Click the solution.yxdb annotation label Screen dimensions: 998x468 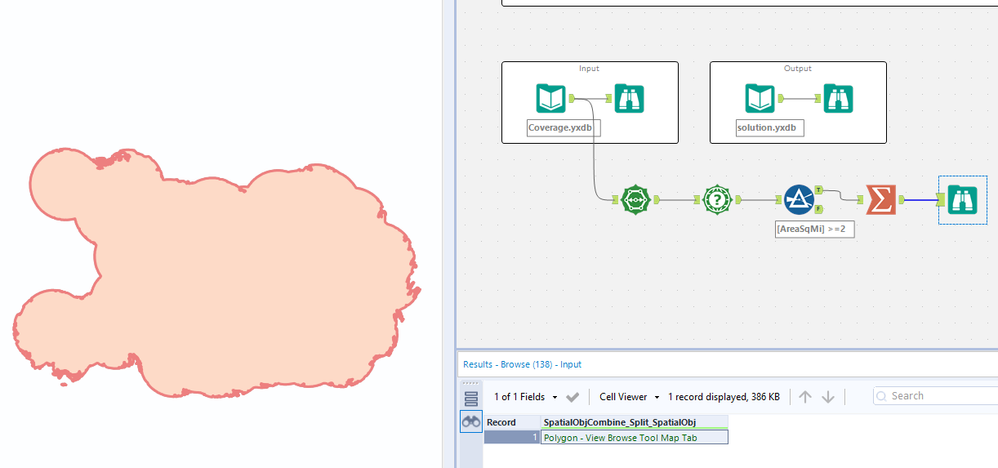[770, 128]
